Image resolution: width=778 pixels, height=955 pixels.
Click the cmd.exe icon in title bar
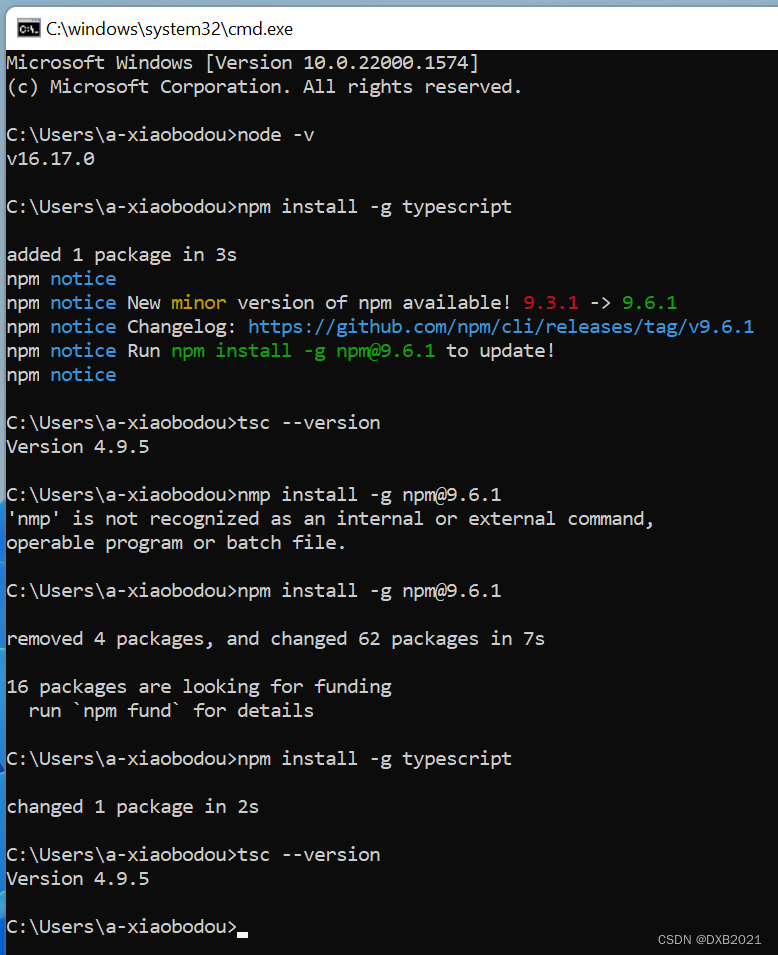coord(28,29)
